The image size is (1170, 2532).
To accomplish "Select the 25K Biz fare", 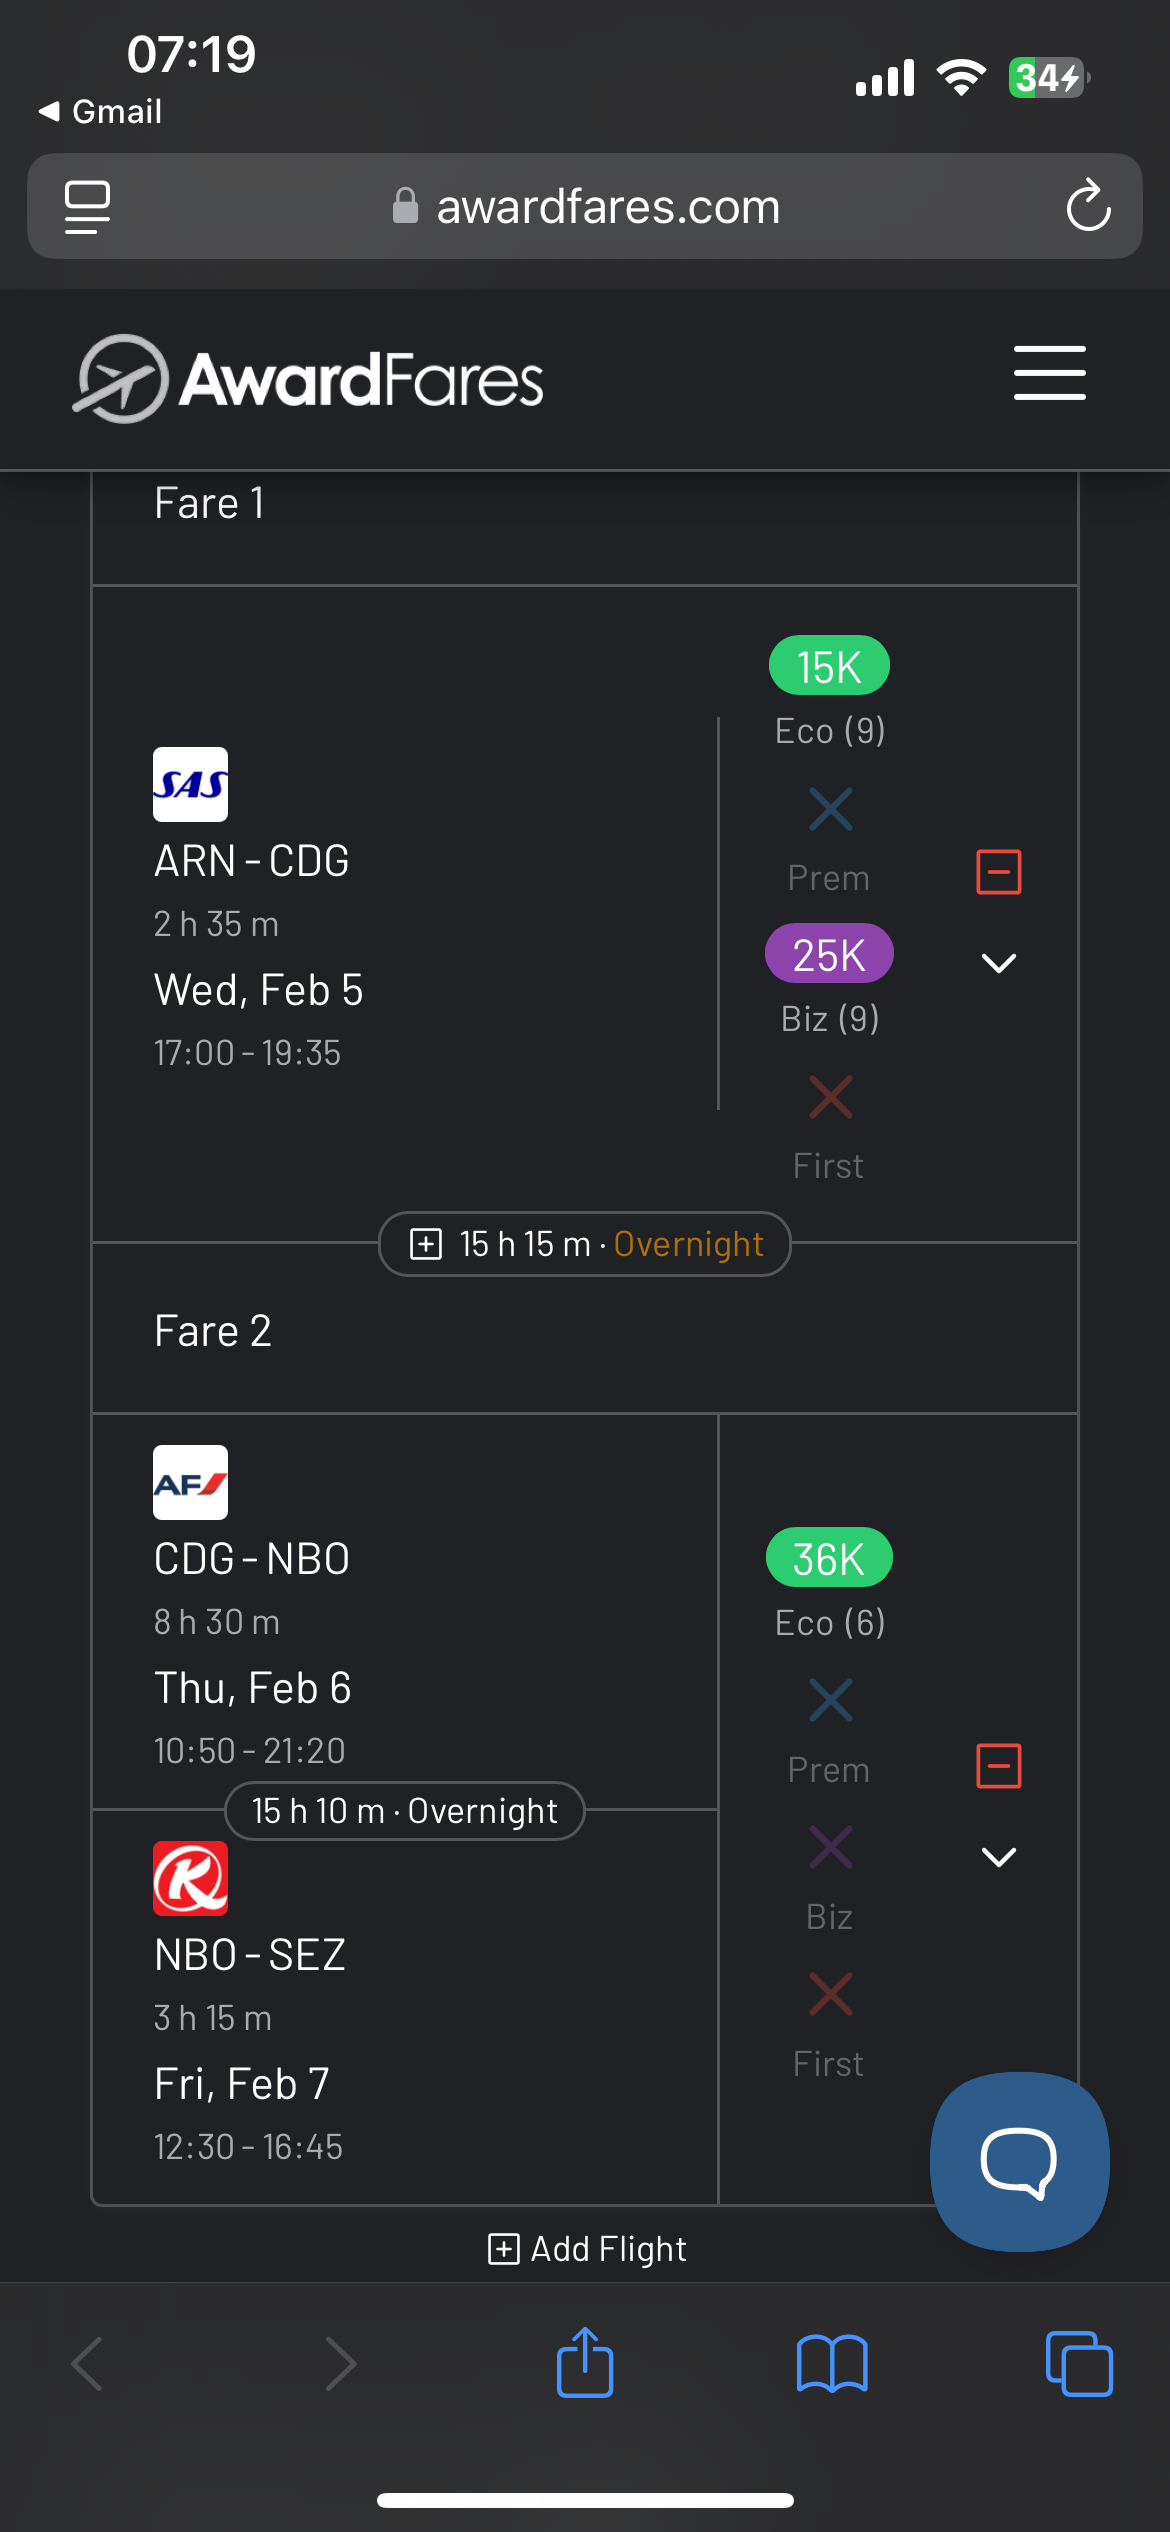I will click(x=829, y=954).
